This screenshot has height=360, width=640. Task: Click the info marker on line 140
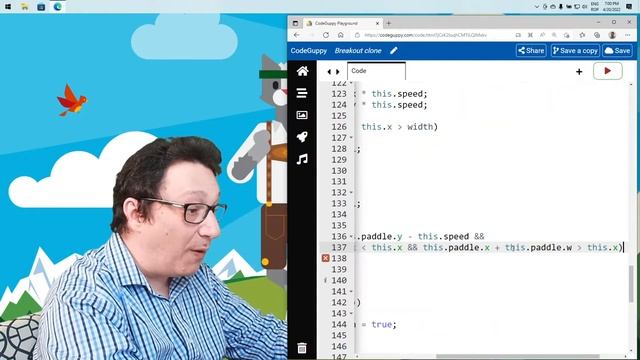[325, 280]
